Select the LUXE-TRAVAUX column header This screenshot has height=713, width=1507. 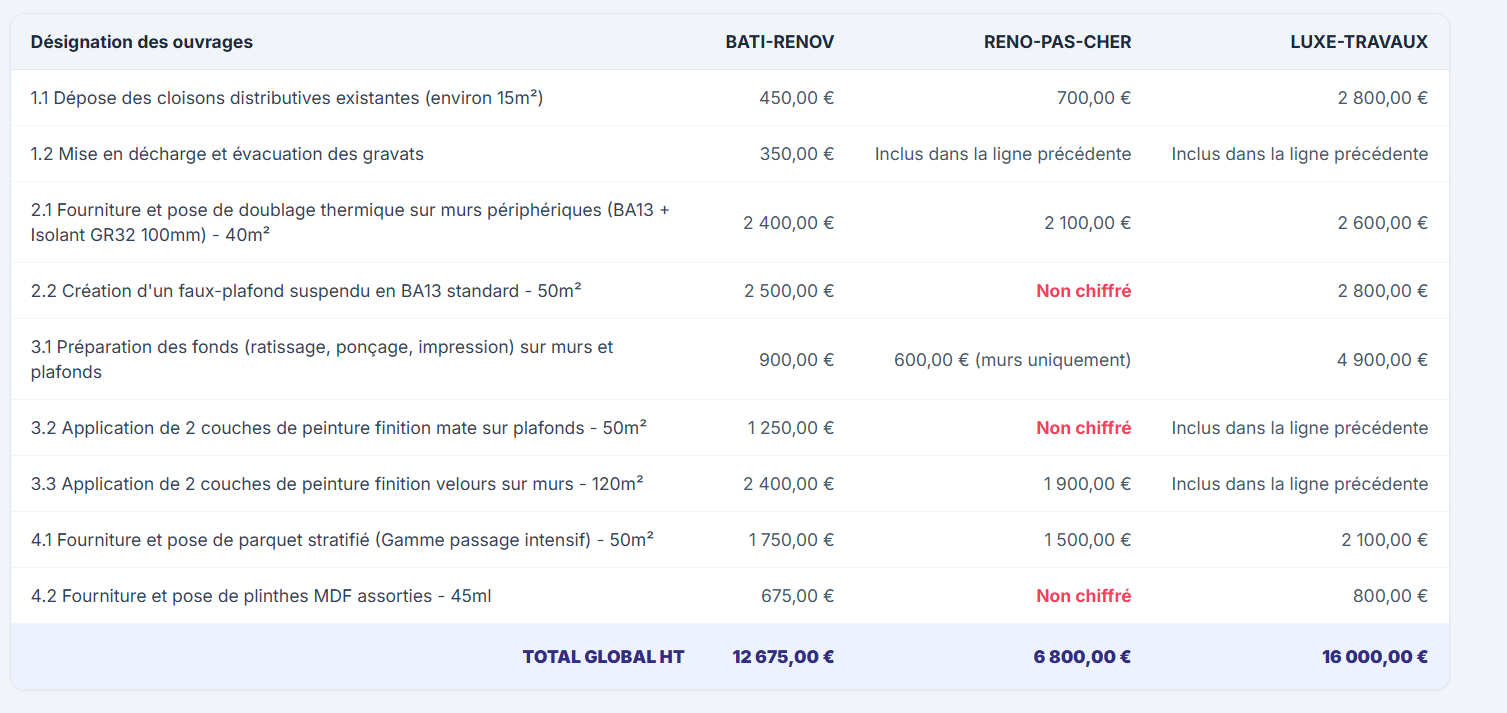[x=1358, y=42]
